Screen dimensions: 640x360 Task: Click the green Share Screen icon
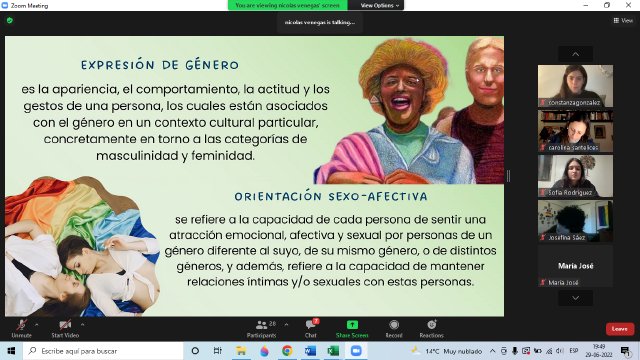[x=352, y=325]
